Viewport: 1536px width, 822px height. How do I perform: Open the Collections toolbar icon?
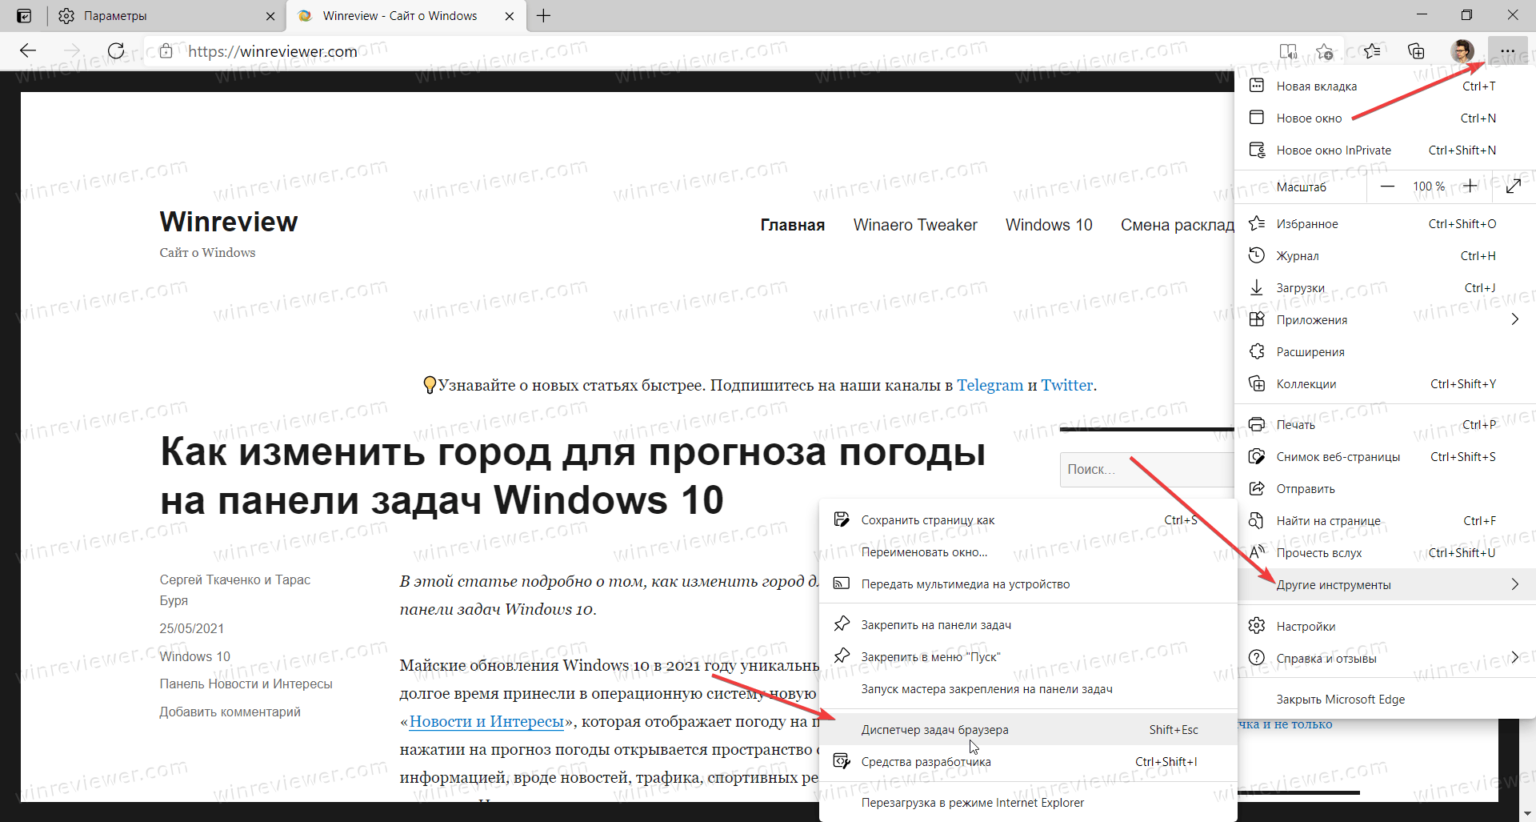1416,51
